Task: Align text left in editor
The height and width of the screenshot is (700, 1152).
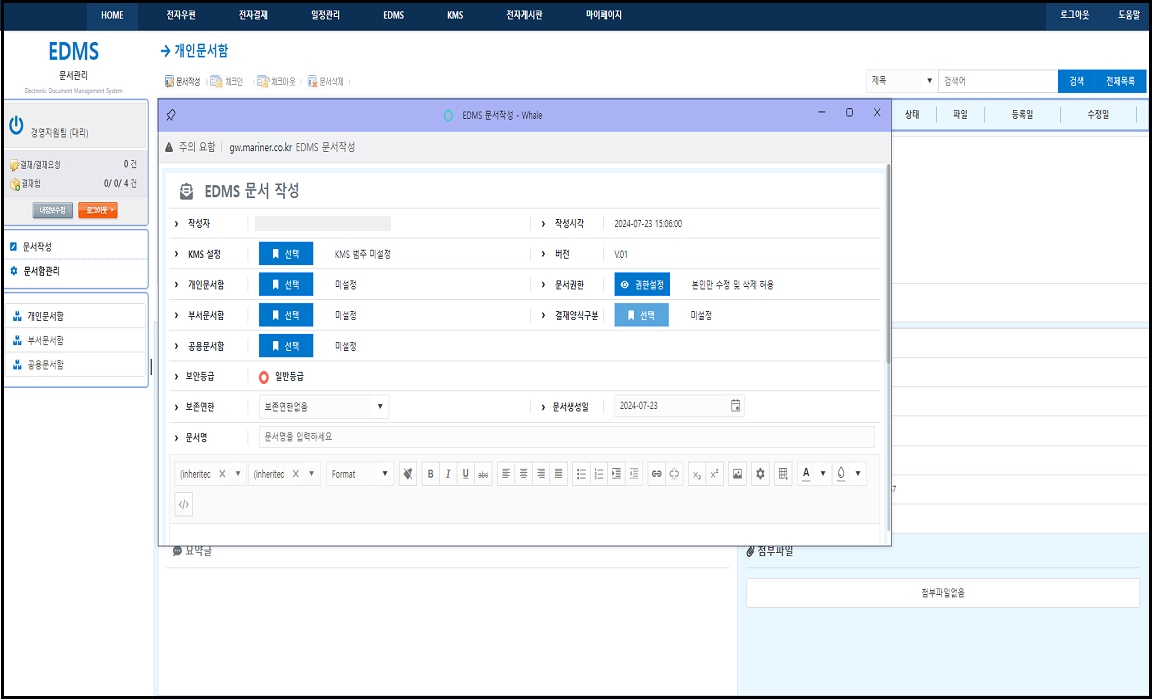Action: pyautogui.click(x=506, y=474)
